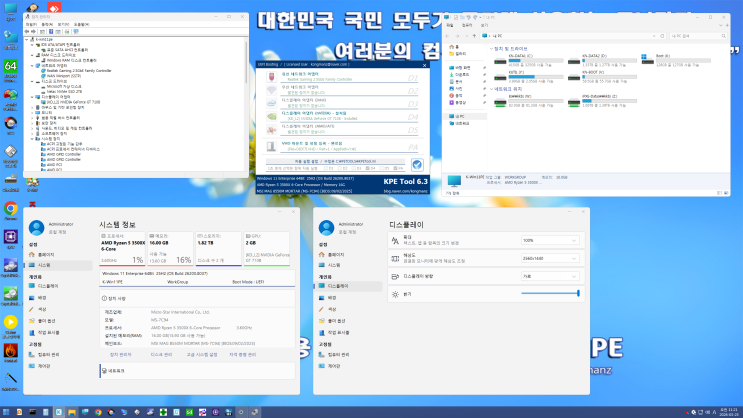
Task: Open the File menu in Device Manager
Action: pos(31,24)
